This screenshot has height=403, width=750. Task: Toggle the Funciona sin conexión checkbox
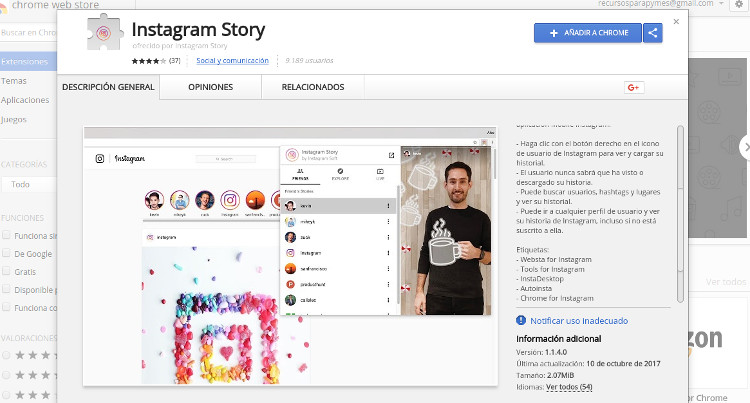click(6, 235)
